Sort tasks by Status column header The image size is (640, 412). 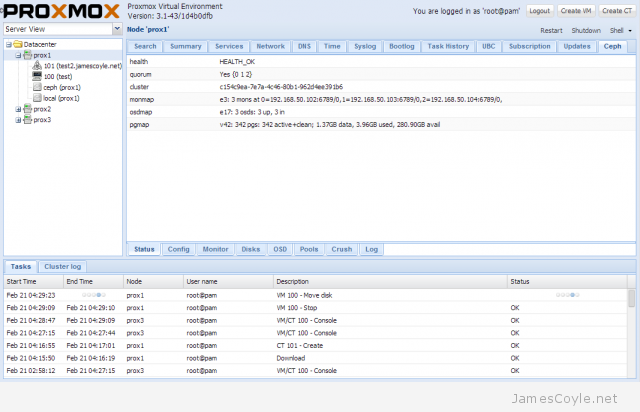(567, 282)
